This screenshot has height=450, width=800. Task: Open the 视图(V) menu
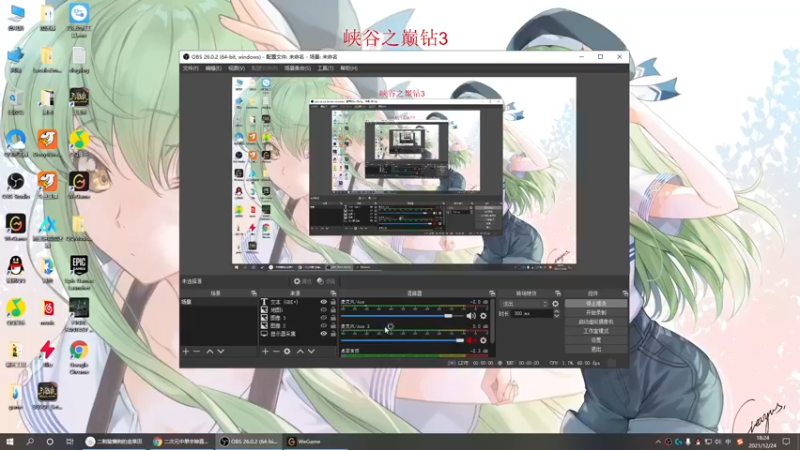(236, 68)
